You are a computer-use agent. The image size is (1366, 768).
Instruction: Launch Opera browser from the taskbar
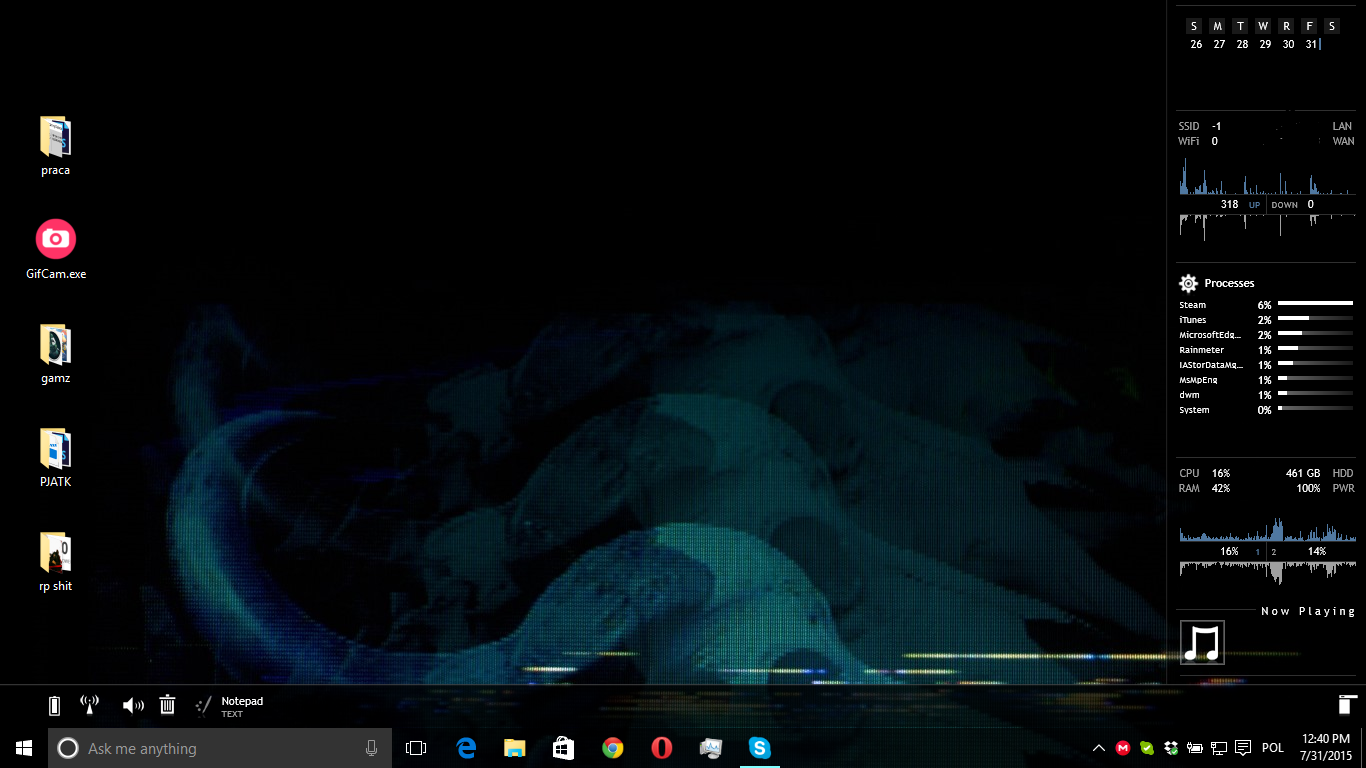pyautogui.click(x=662, y=748)
